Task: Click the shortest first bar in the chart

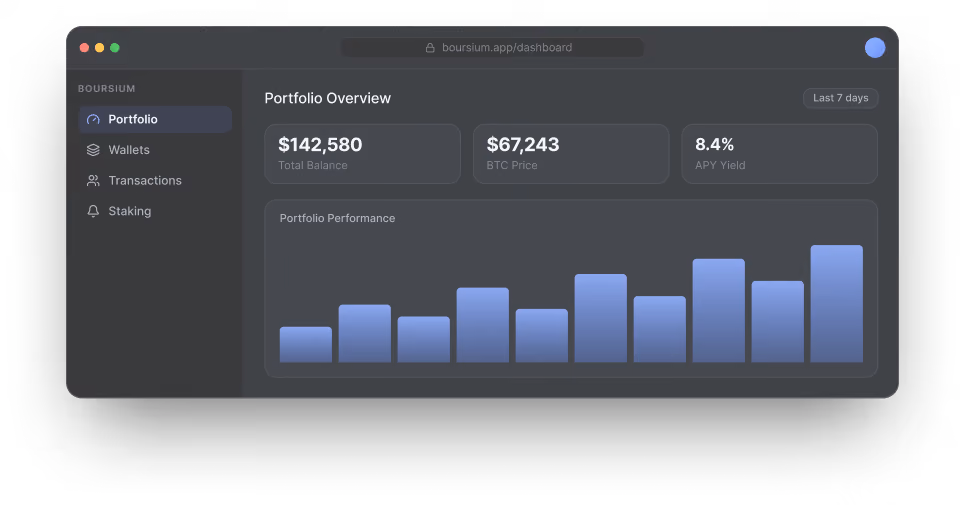Action: [x=306, y=344]
